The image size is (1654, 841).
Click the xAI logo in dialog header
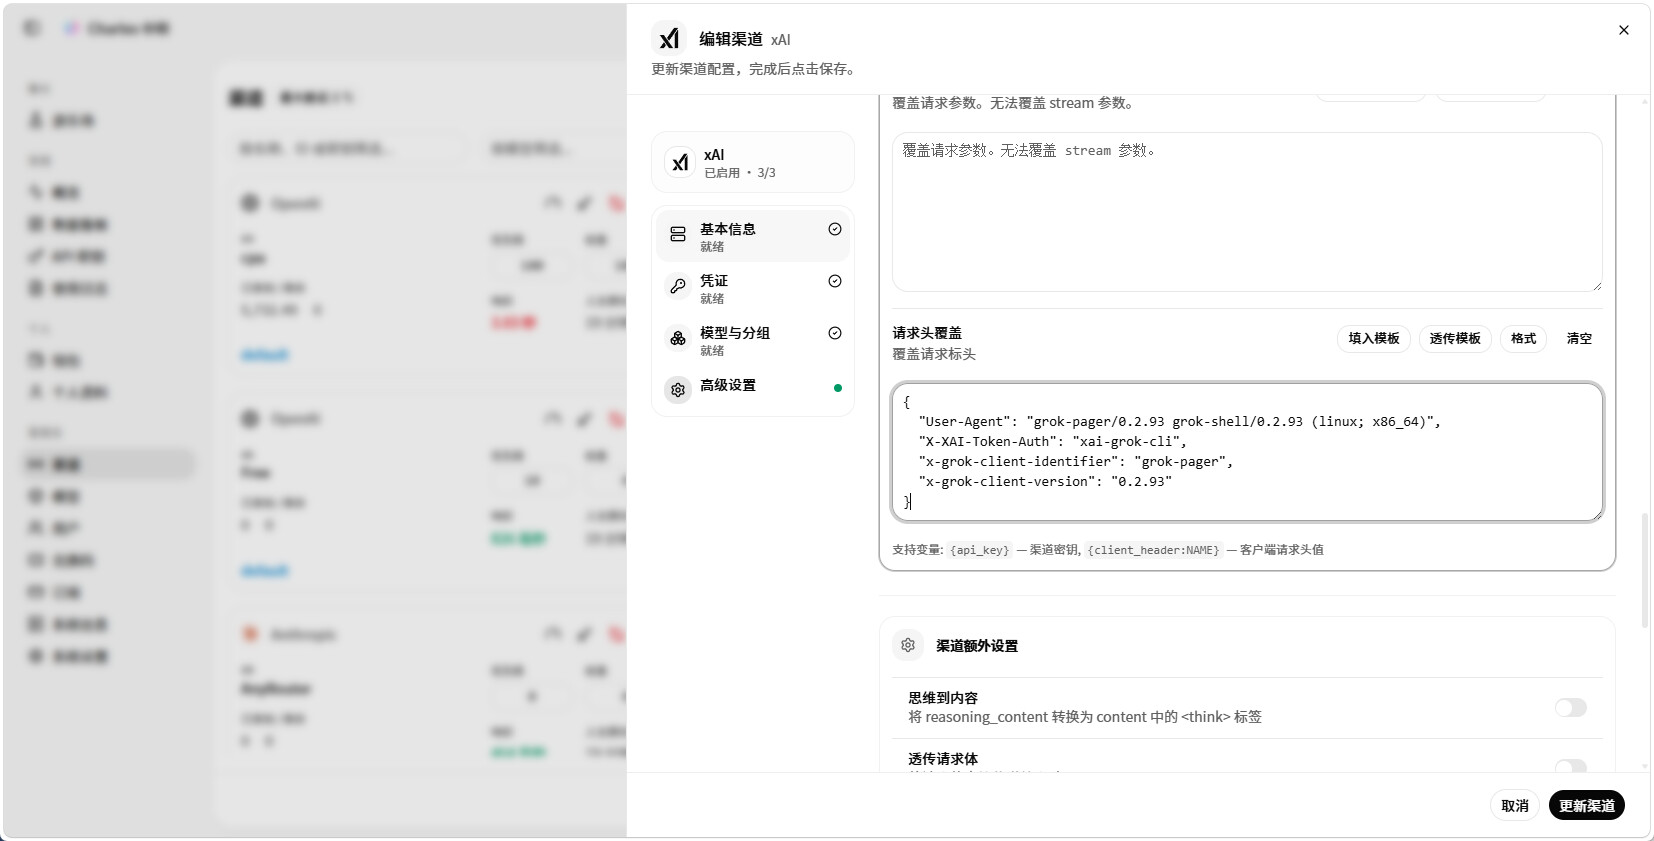[x=669, y=38]
